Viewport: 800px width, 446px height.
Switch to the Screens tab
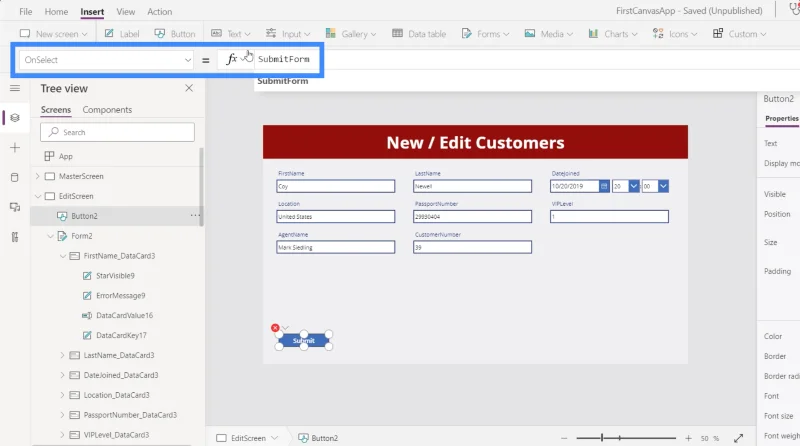[56, 110]
